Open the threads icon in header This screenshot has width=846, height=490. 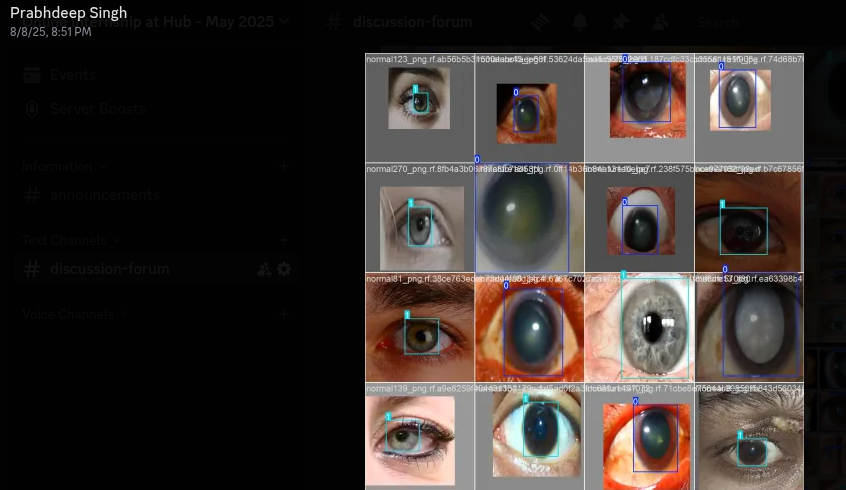(x=540, y=21)
